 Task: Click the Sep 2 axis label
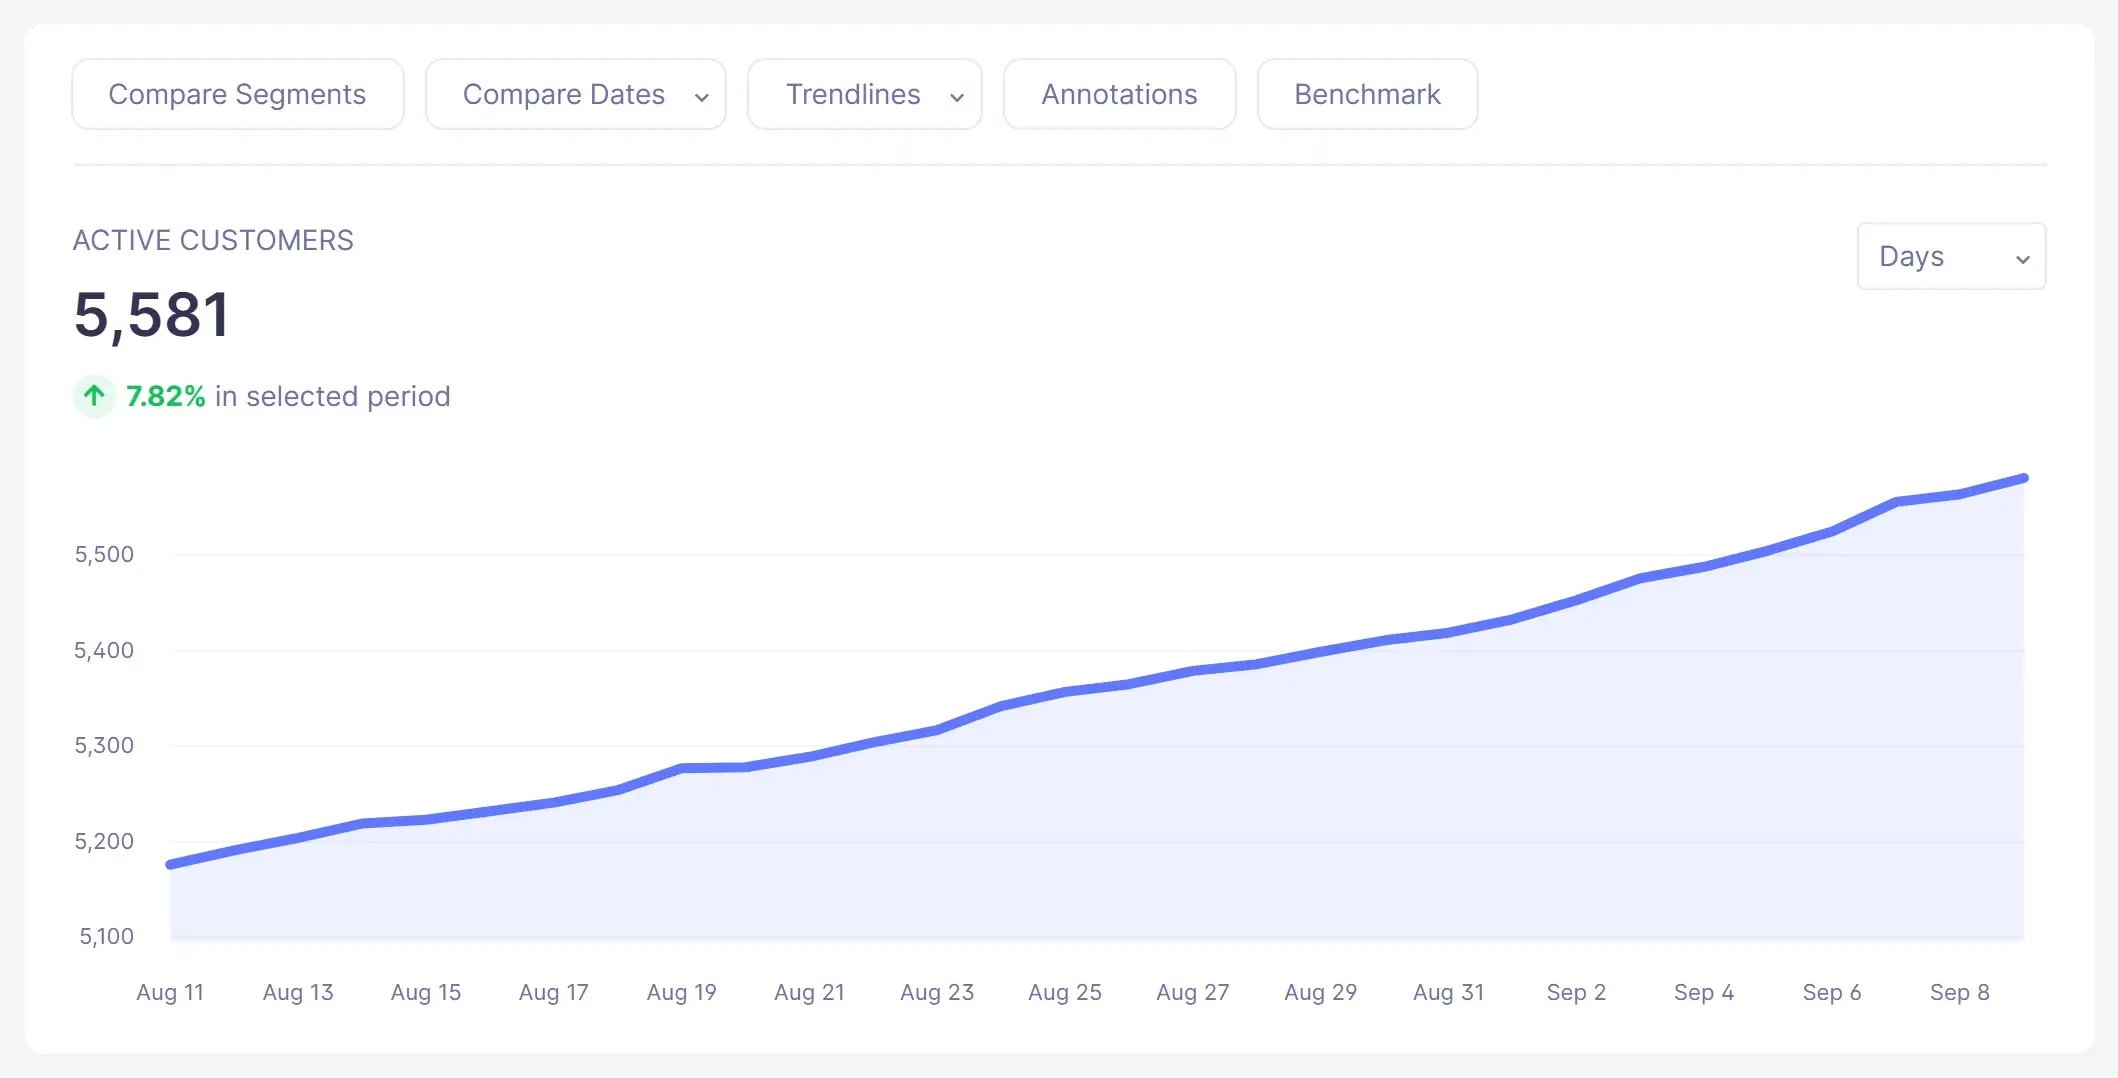[x=1576, y=992]
